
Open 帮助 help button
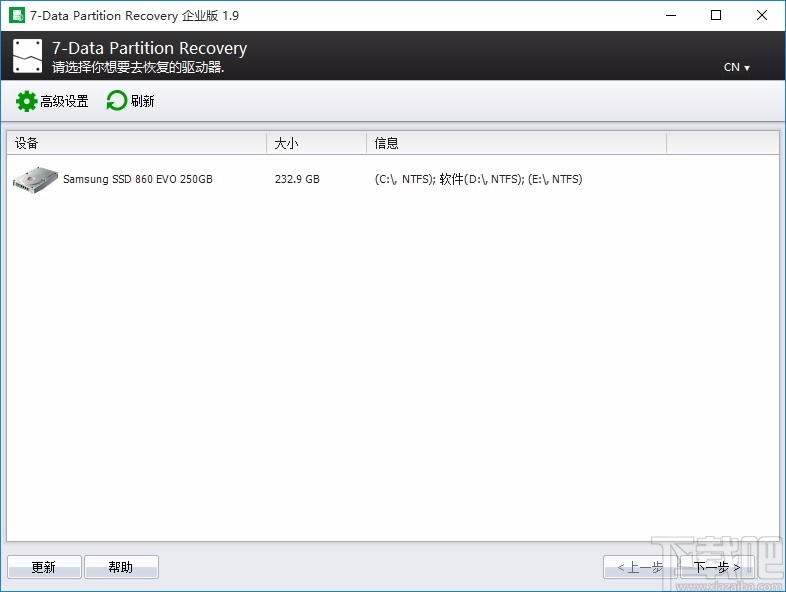tap(121, 567)
